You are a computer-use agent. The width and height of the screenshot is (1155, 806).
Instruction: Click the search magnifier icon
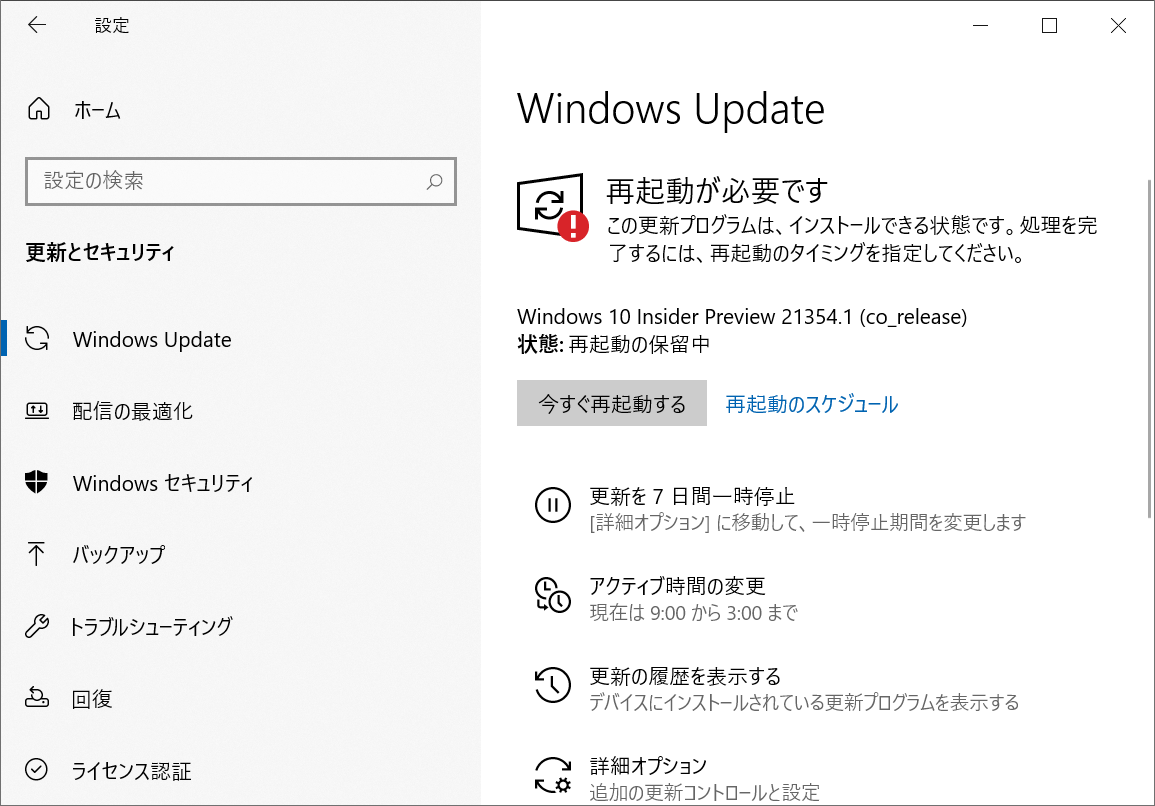[x=435, y=181]
